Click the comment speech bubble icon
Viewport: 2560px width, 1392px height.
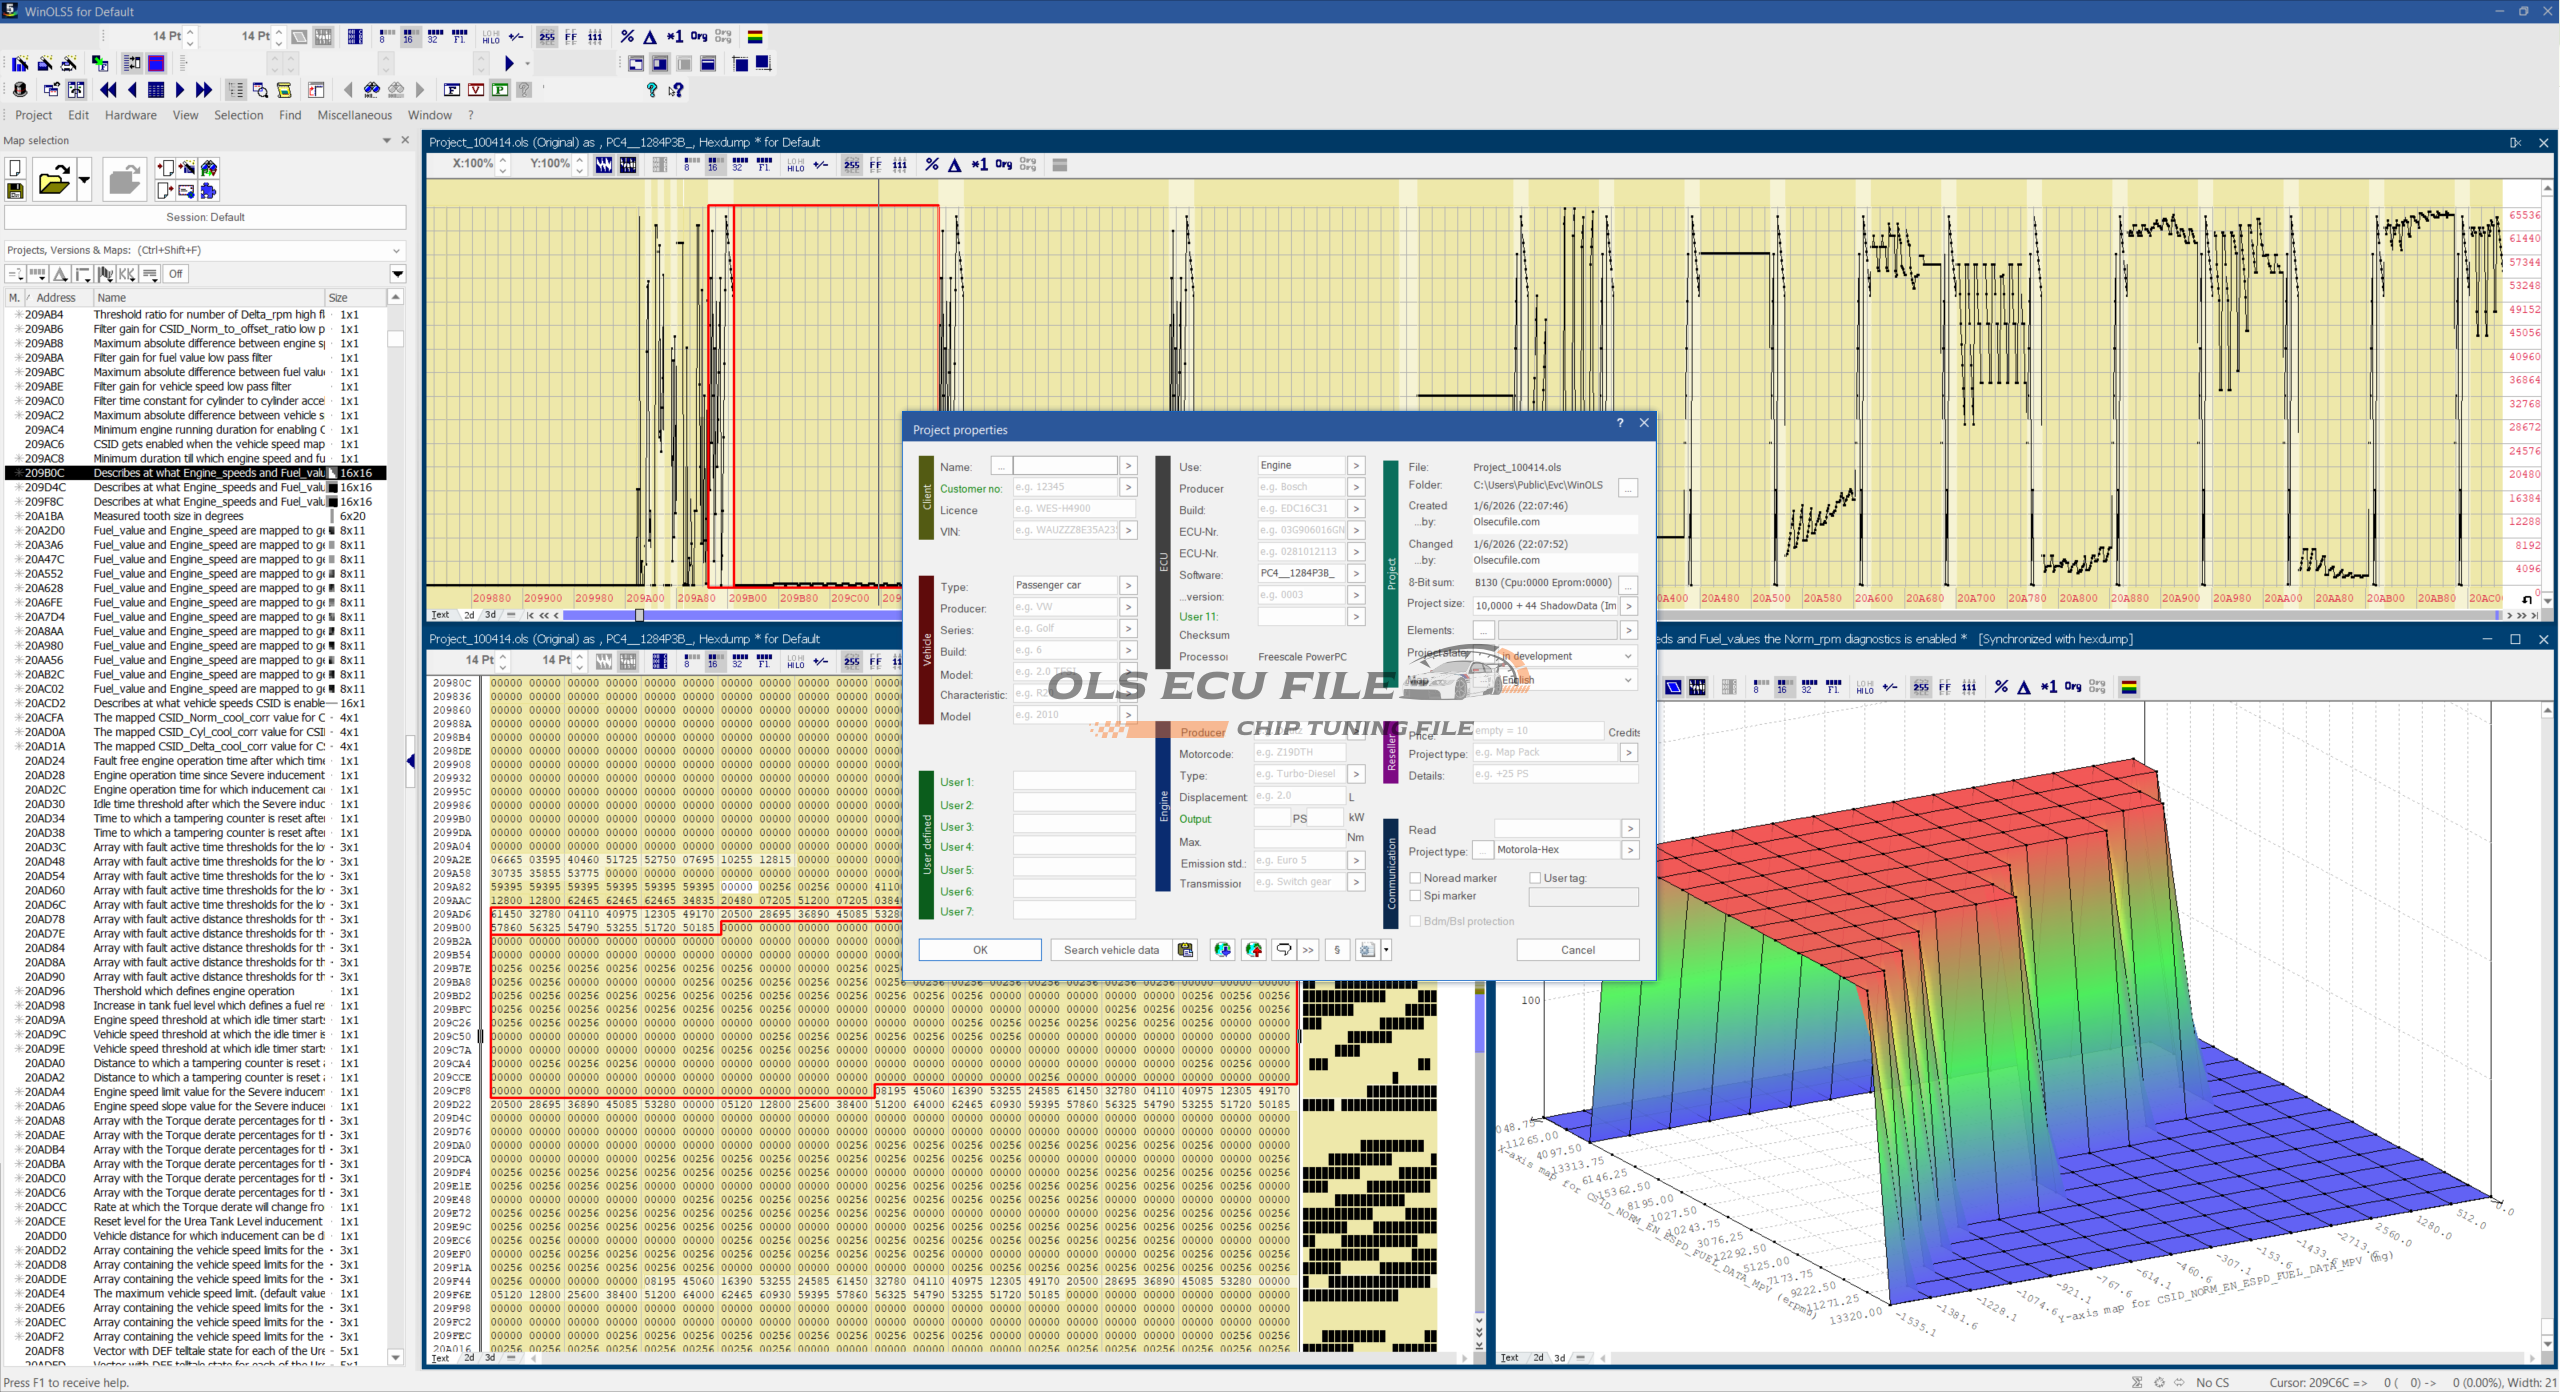click(x=1284, y=950)
